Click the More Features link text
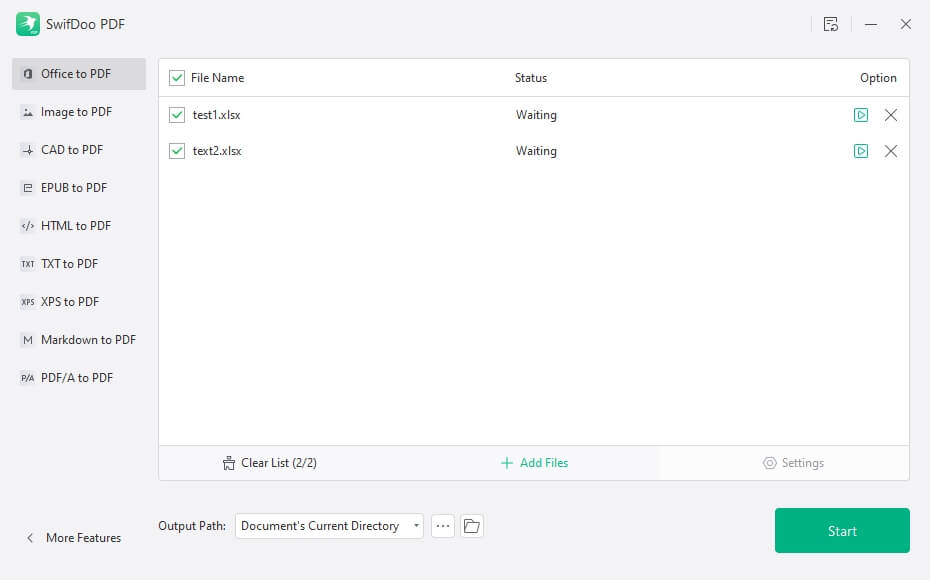Image resolution: width=930 pixels, height=580 pixels. (x=84, y=538)
